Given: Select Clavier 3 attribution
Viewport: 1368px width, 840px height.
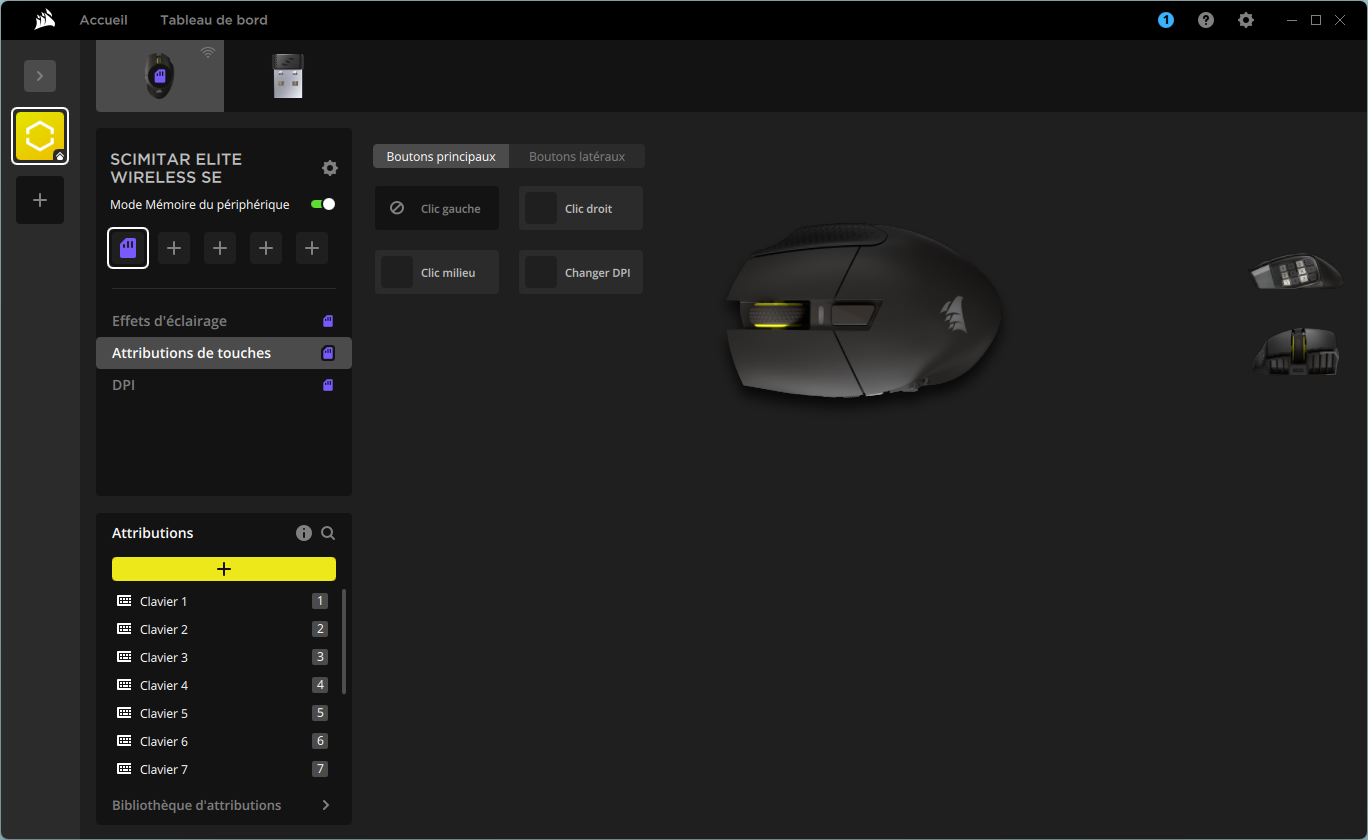Looking at the screenshot, I should pos(222,657).
